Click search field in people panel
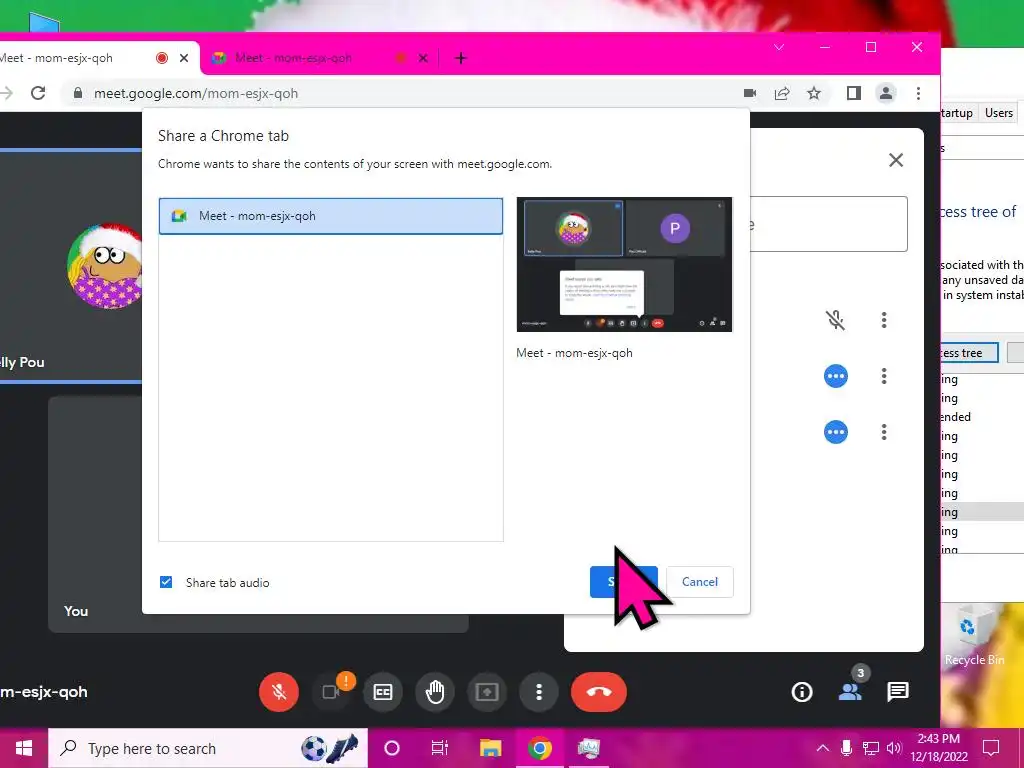 pos(829,224)
